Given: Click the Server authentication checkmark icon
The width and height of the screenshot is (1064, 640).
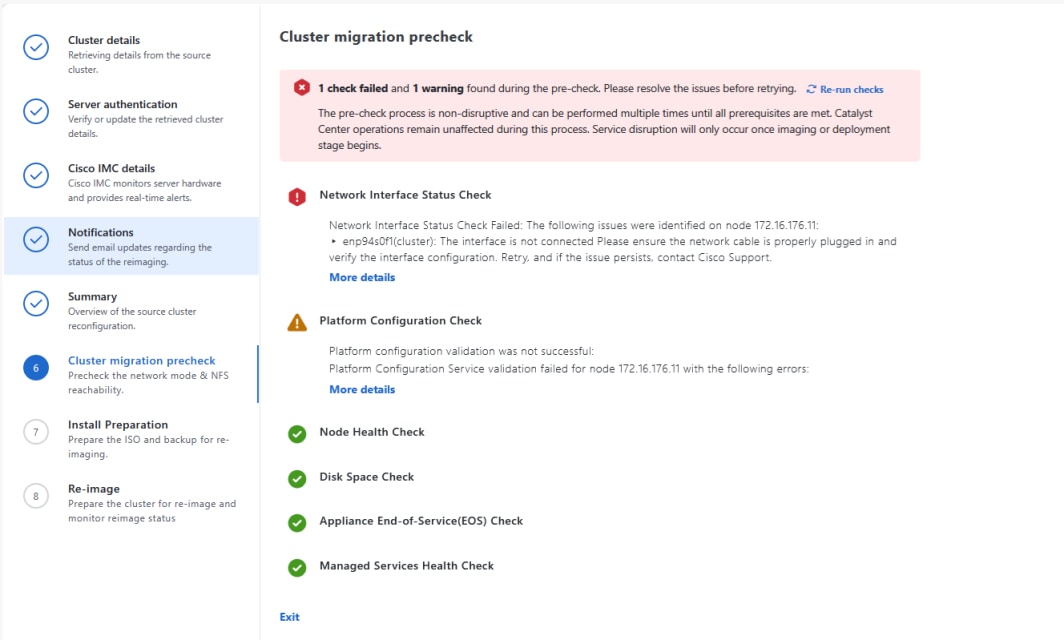Looking at the screenshot, I should point(36,111).
